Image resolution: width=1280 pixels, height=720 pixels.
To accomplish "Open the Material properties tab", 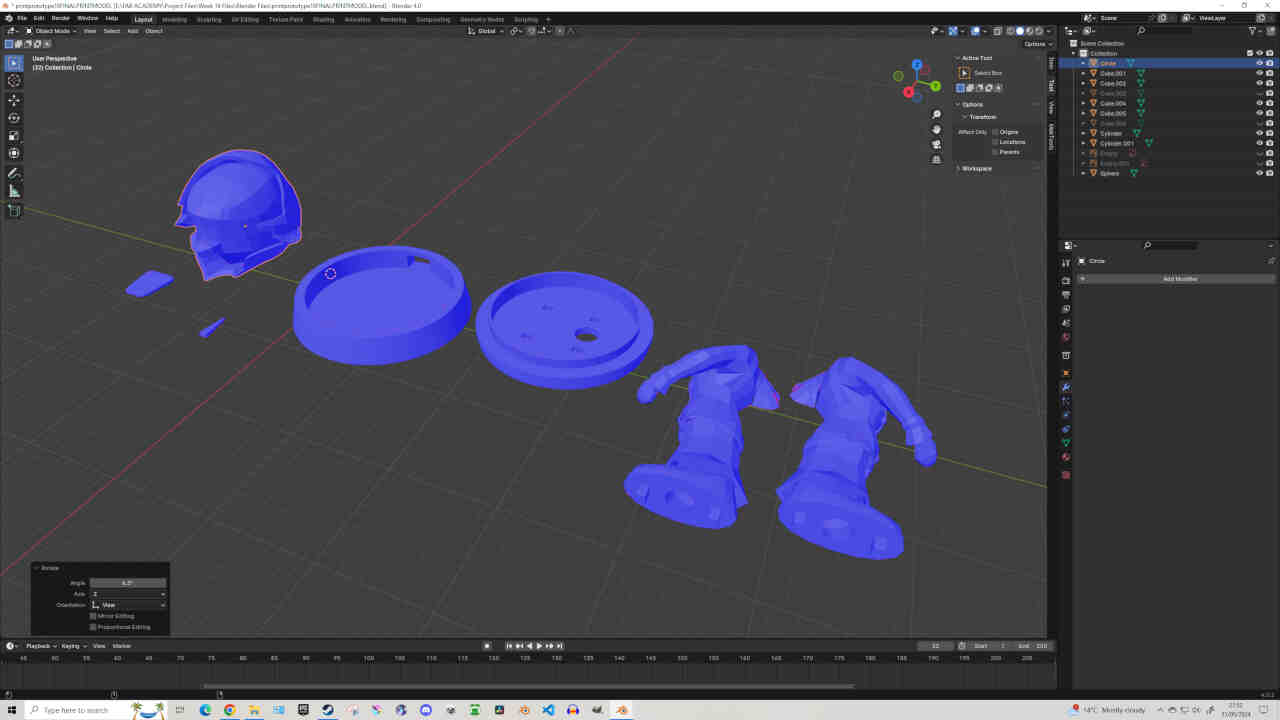I will coord(1066,457).
